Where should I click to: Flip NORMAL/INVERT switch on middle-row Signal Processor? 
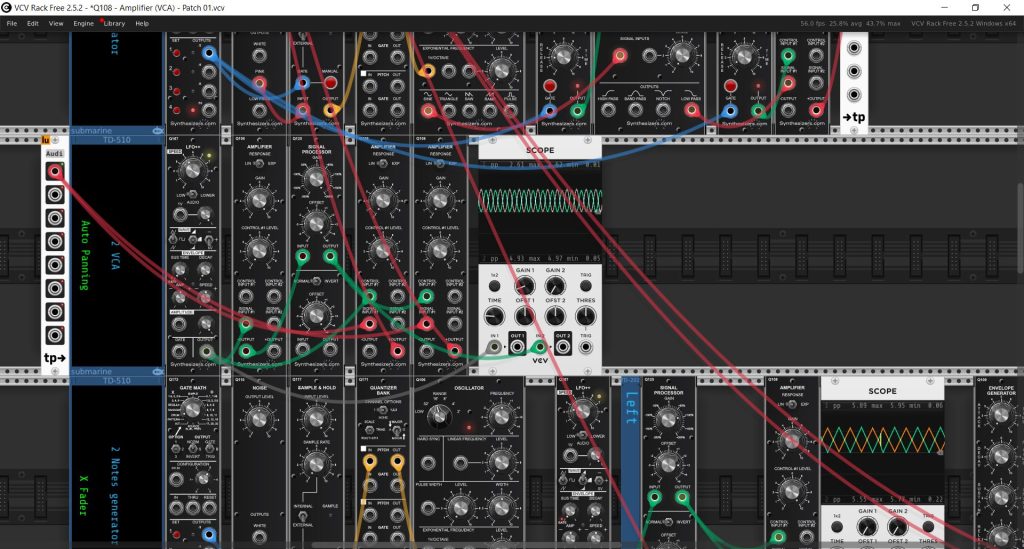tap(316, 281)
